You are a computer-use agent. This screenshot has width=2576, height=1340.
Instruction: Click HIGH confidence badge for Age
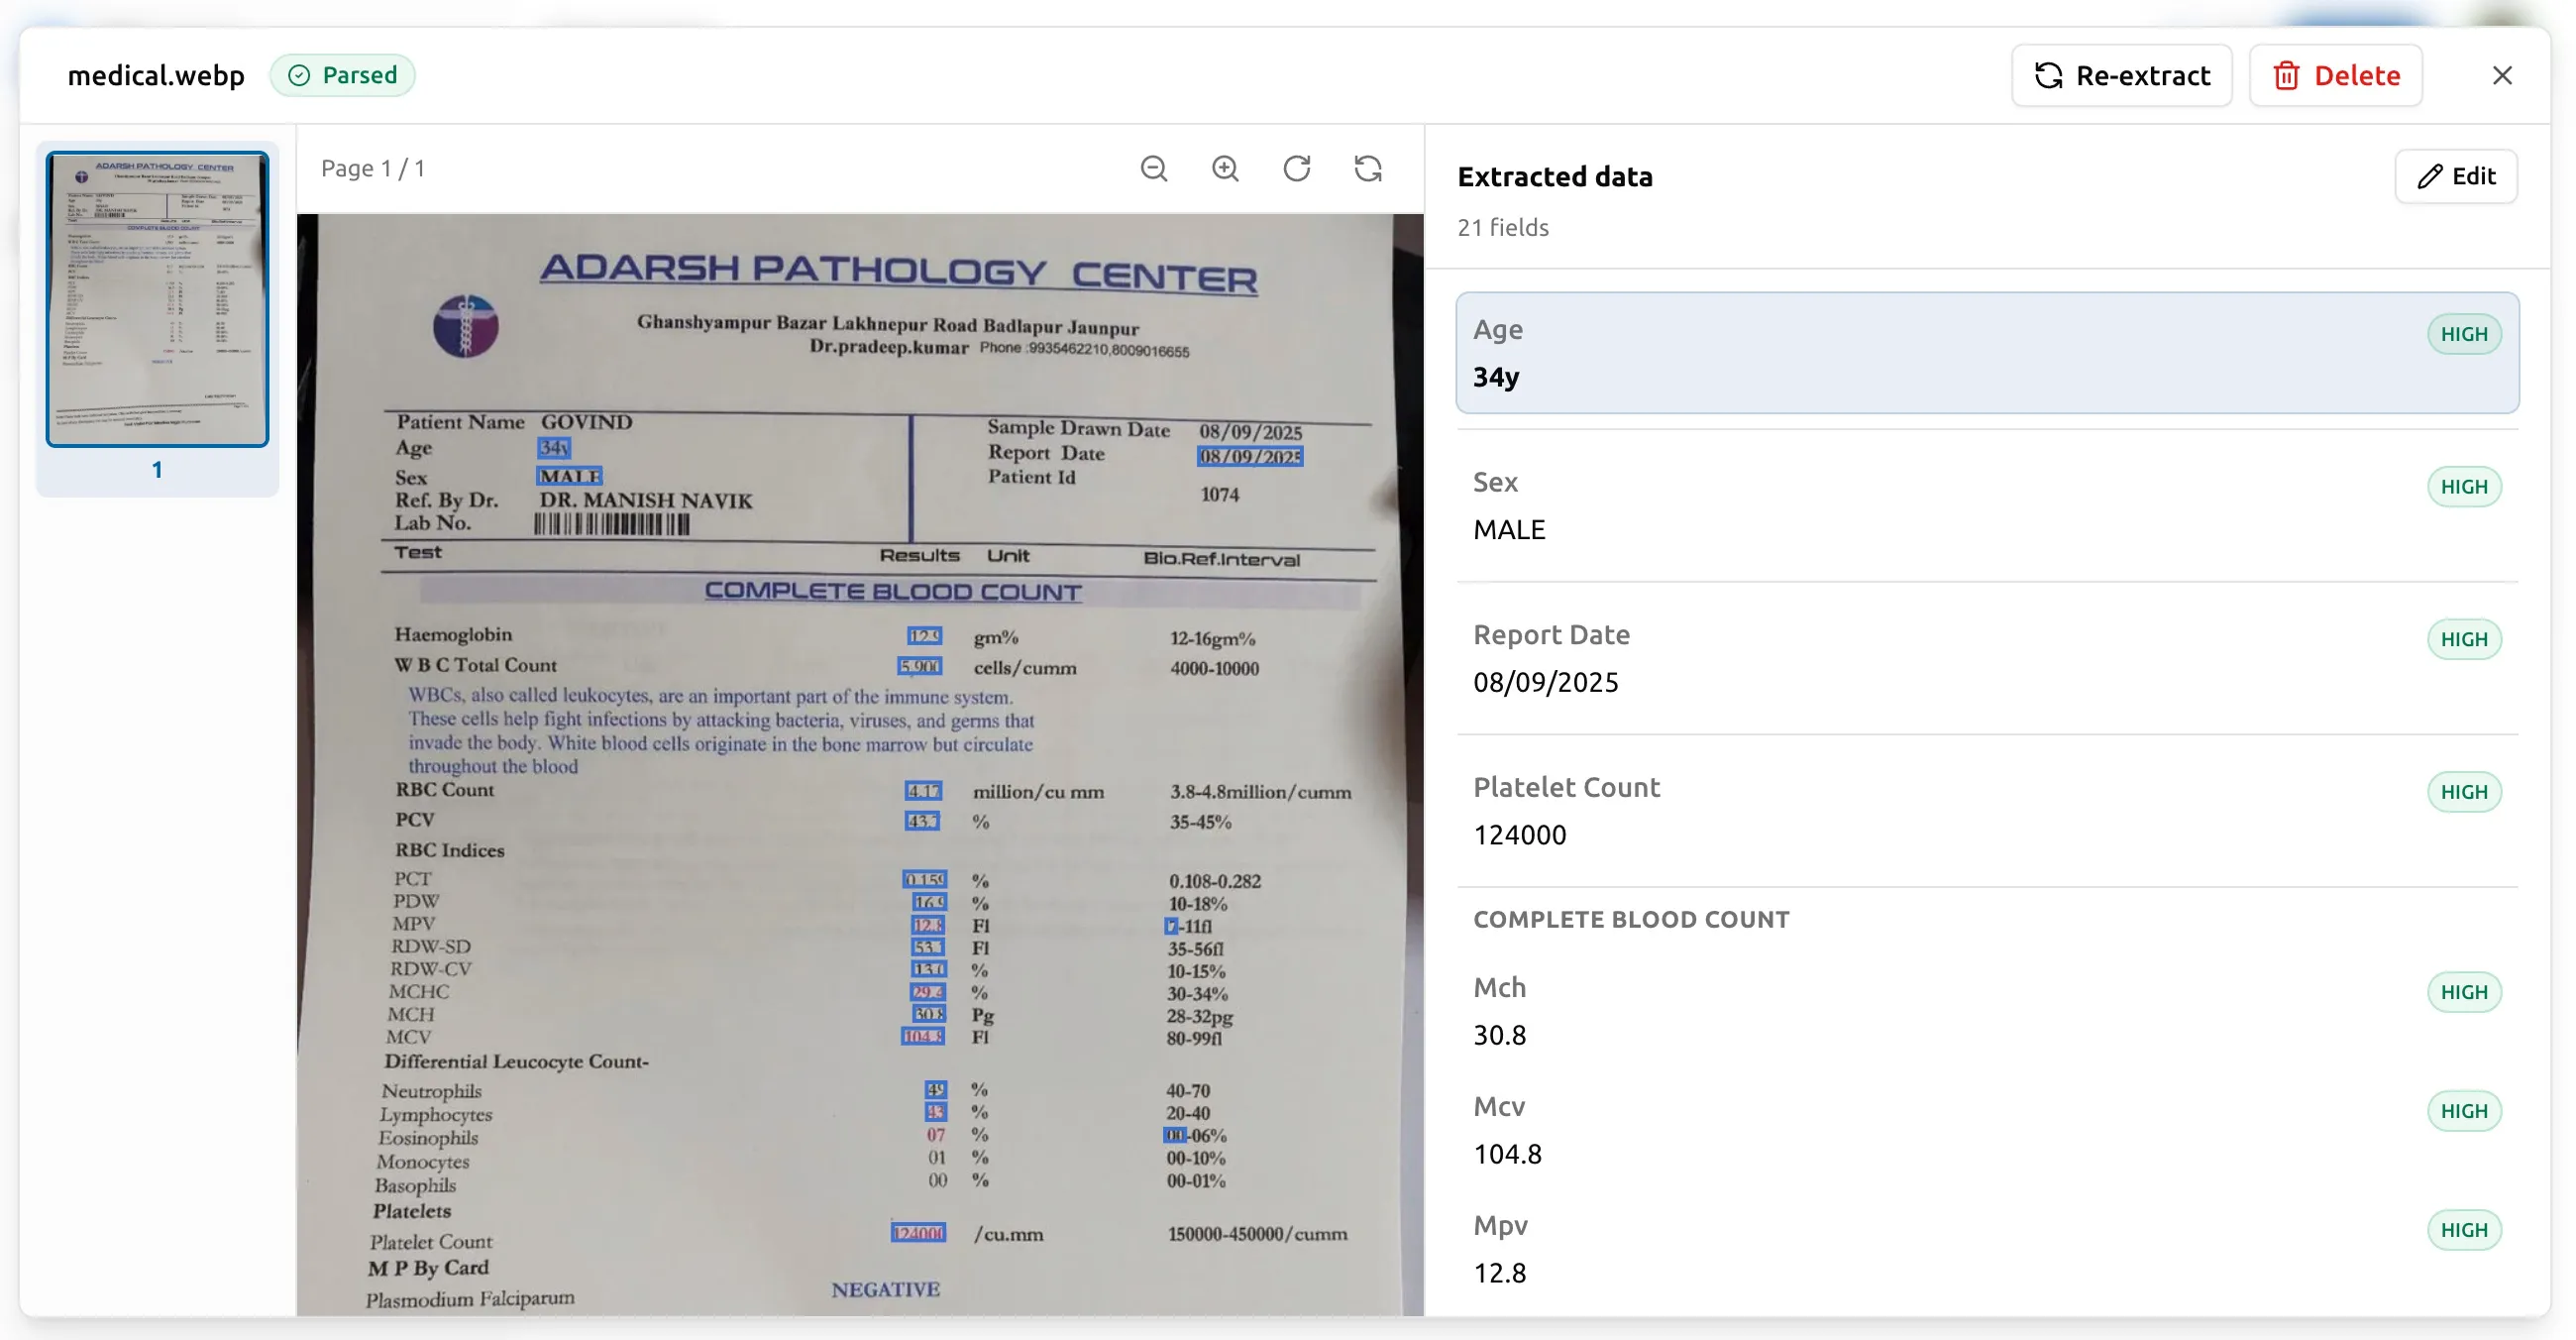[x=2464, y=334]
